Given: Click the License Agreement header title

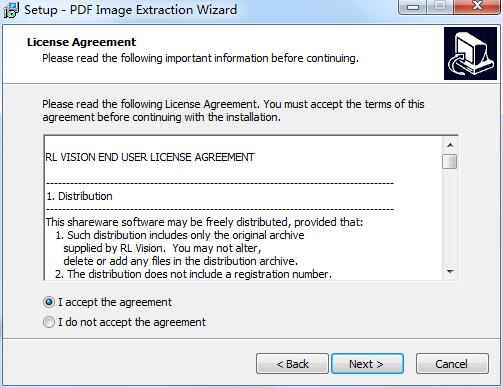Looking at the screenshot, I should [x=81, y=42].
